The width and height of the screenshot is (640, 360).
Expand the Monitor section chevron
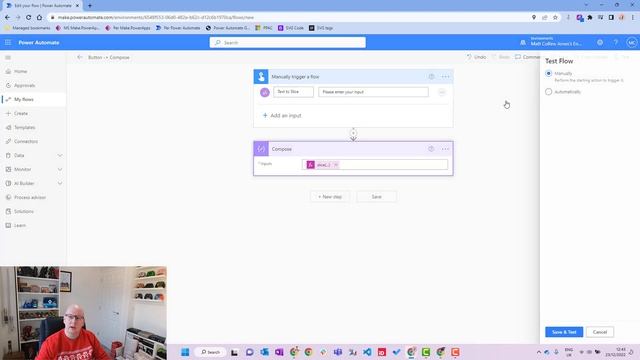[x=60, y=169]
